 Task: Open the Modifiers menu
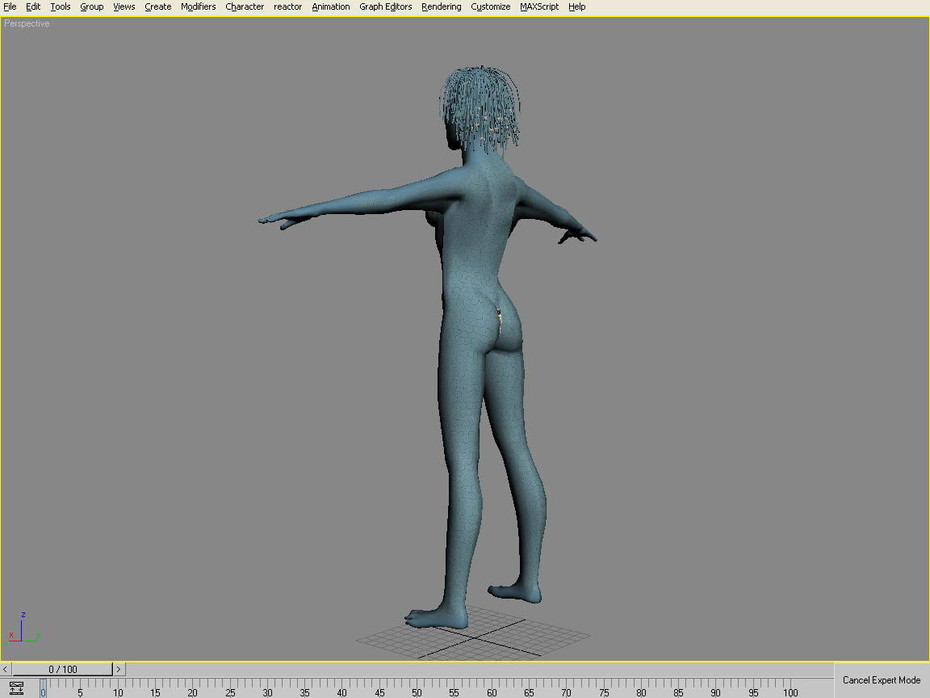(198, 7)
